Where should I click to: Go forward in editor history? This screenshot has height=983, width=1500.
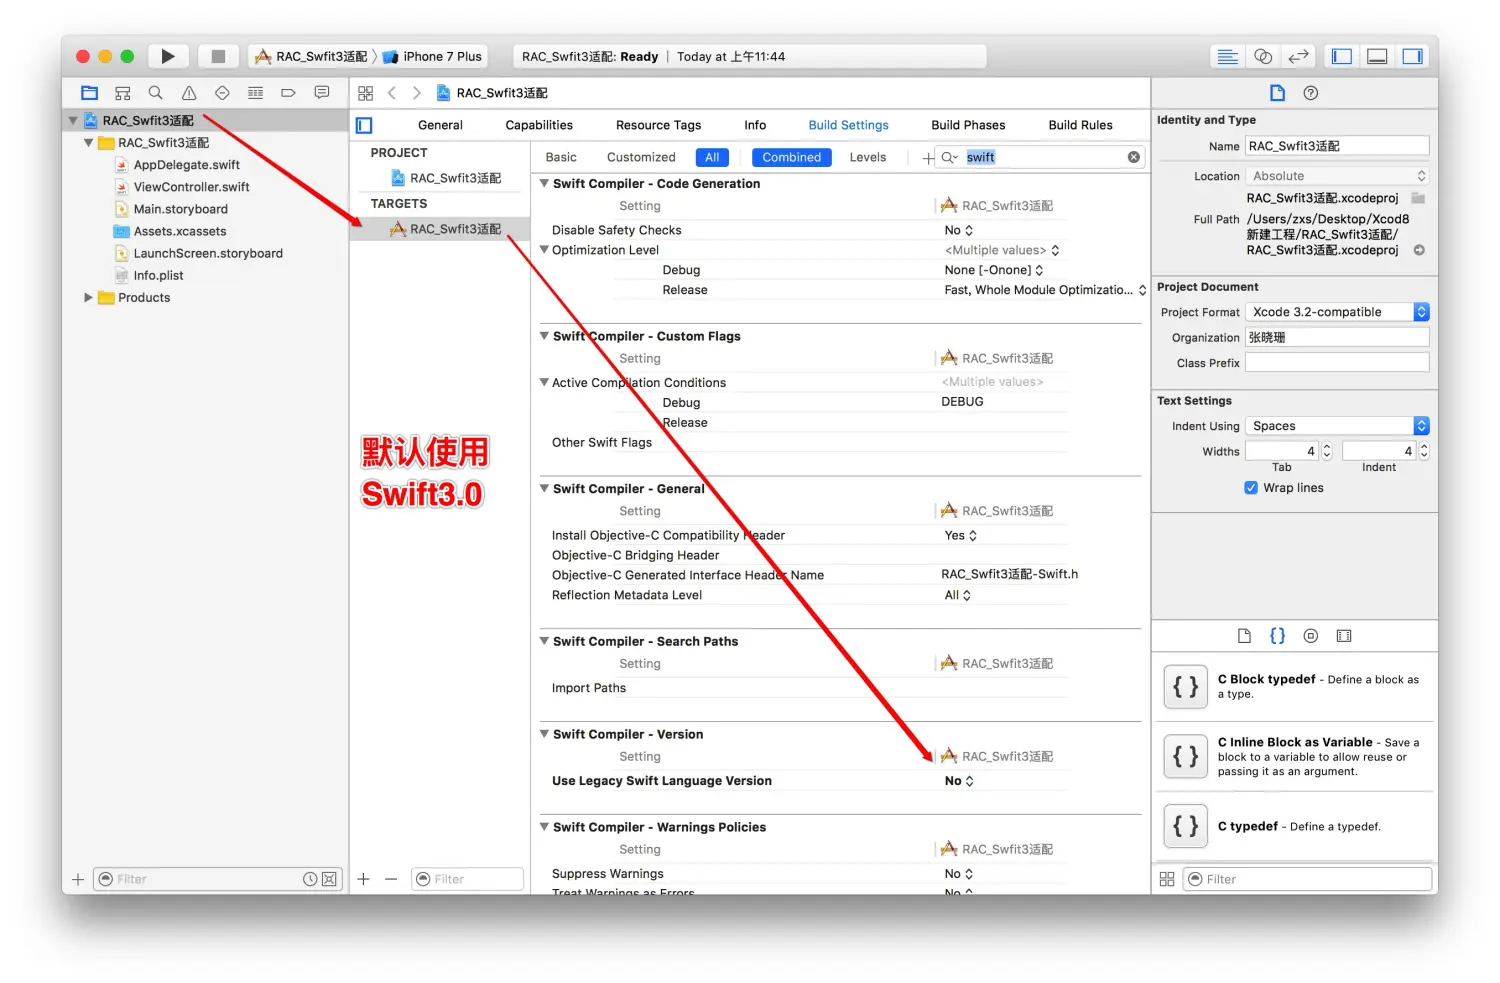pos(417,93)
